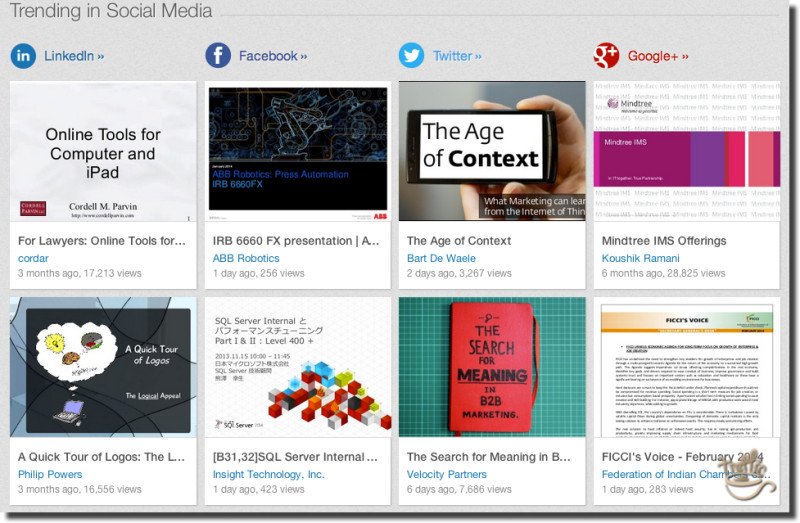Click title 'A Quick Tour of Logos: The L…'
800x523 pixels.
coord(102,457)
